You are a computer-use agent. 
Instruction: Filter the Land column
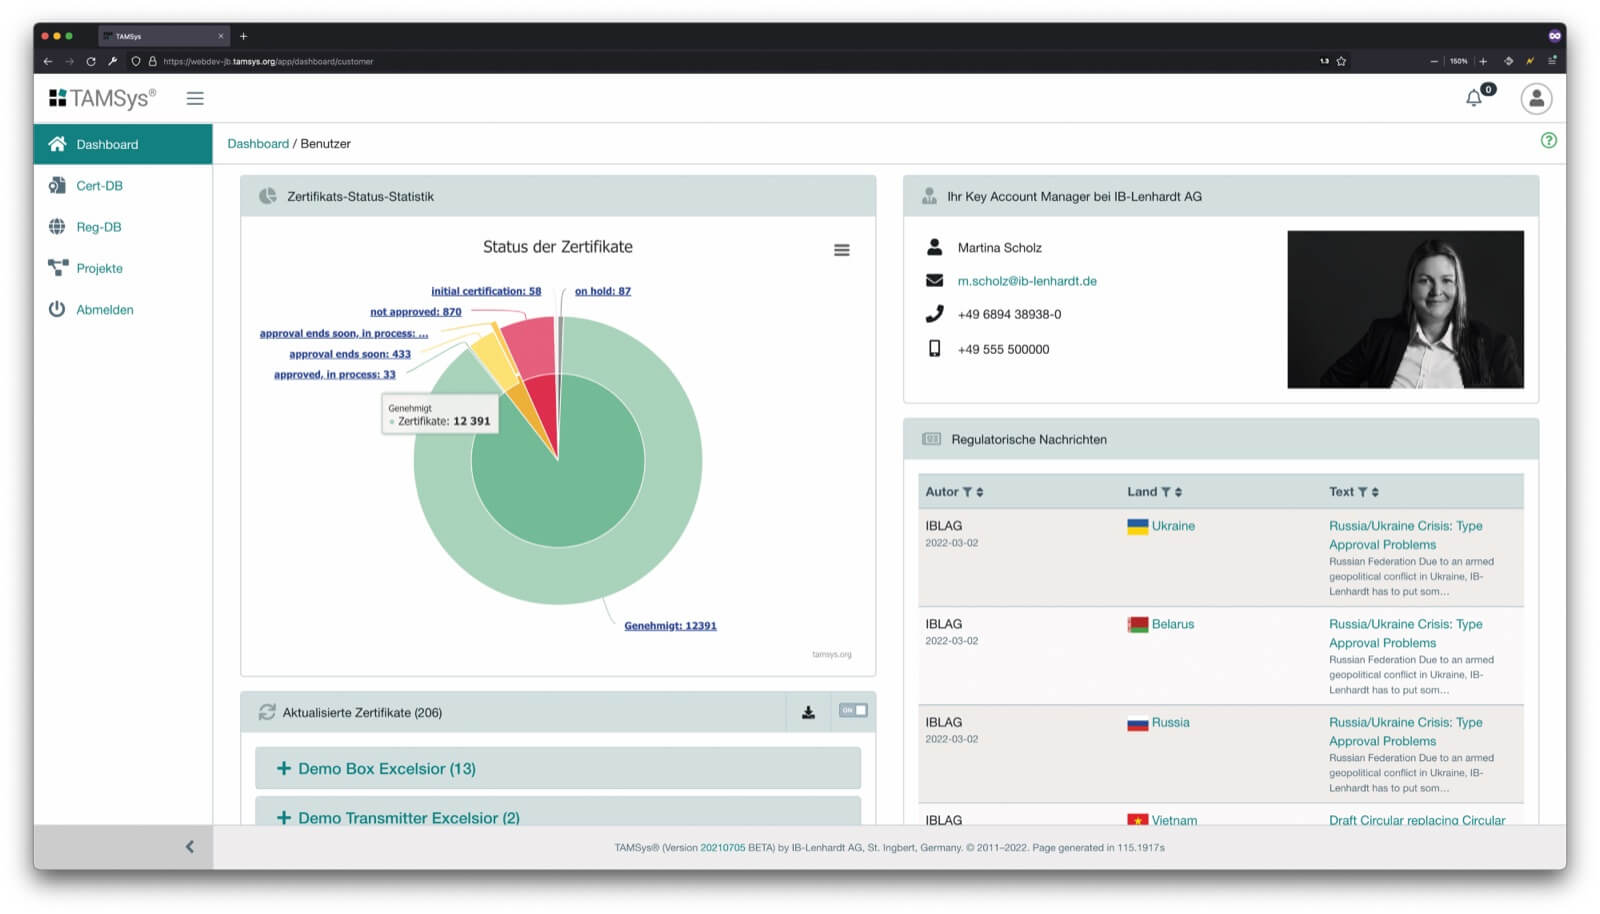click(1166, 492)
